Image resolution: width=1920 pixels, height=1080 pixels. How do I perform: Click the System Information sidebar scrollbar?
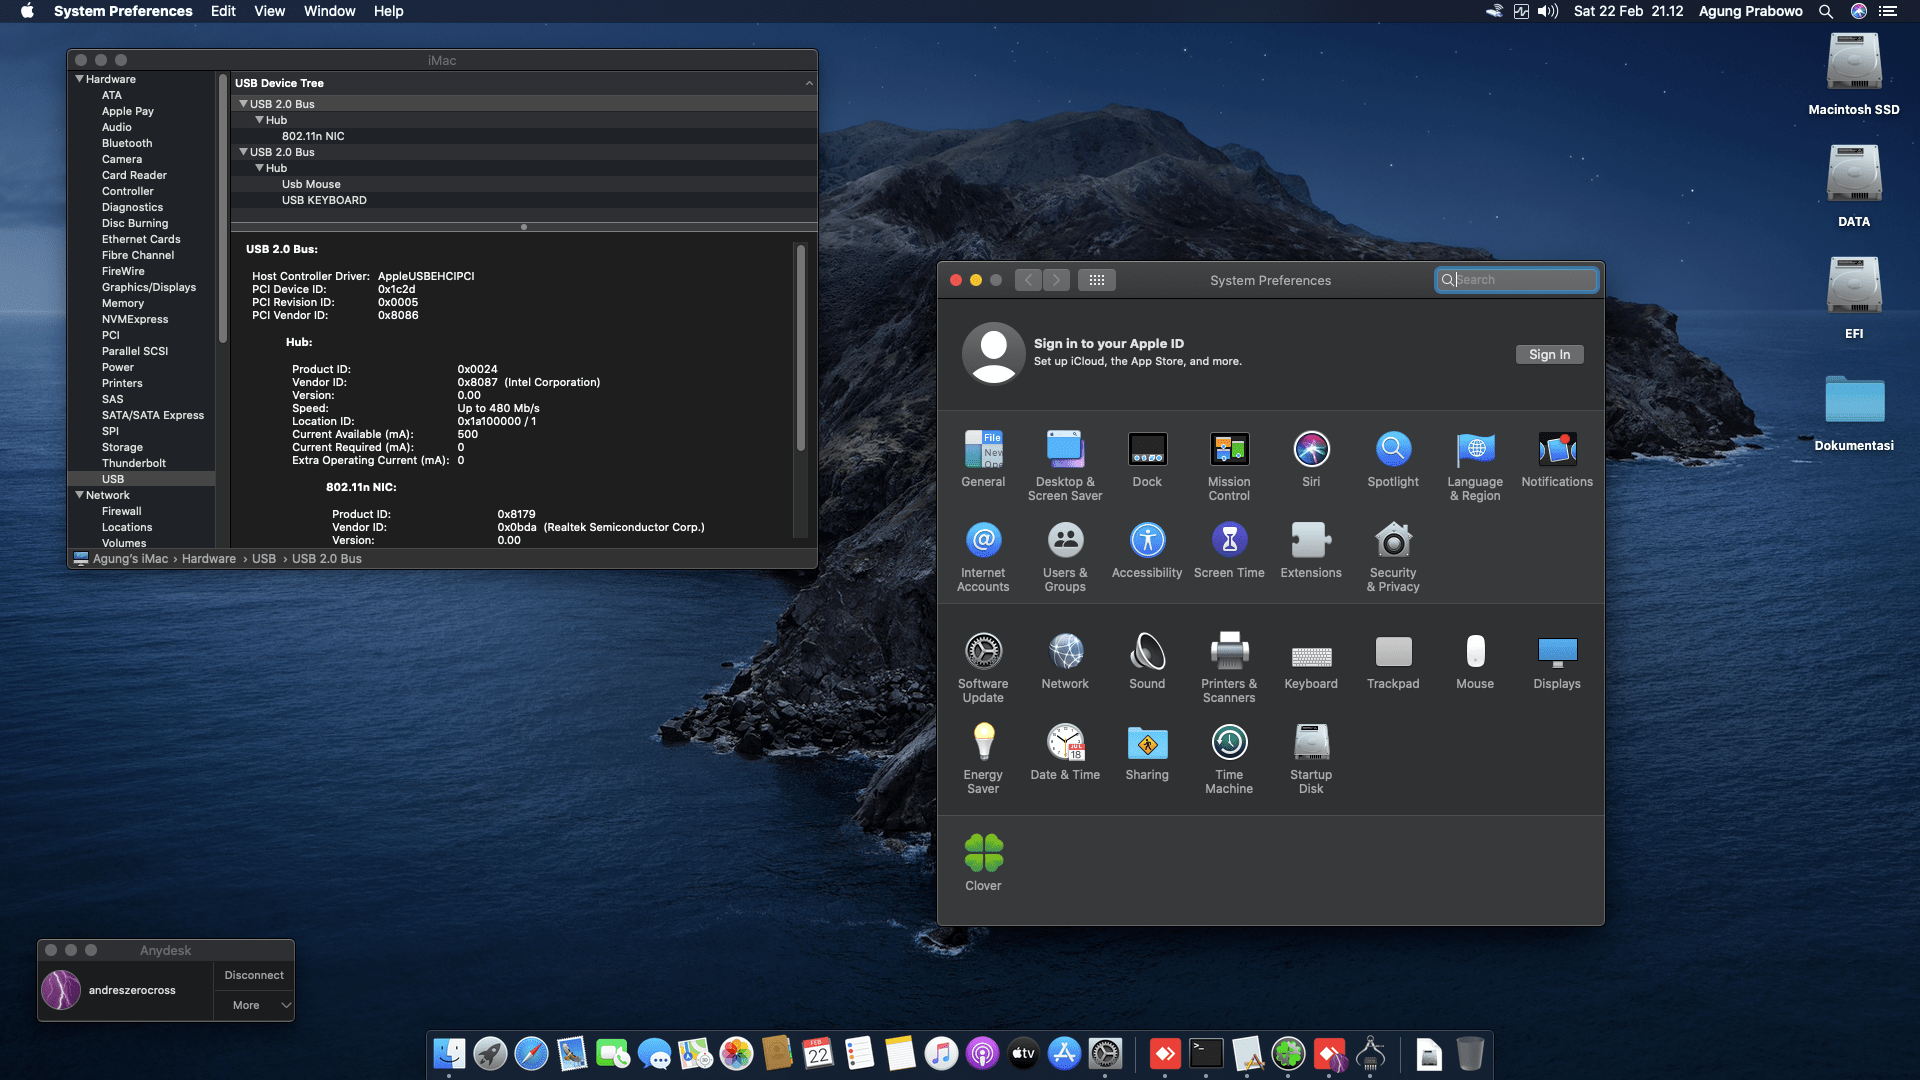(222, 208)
